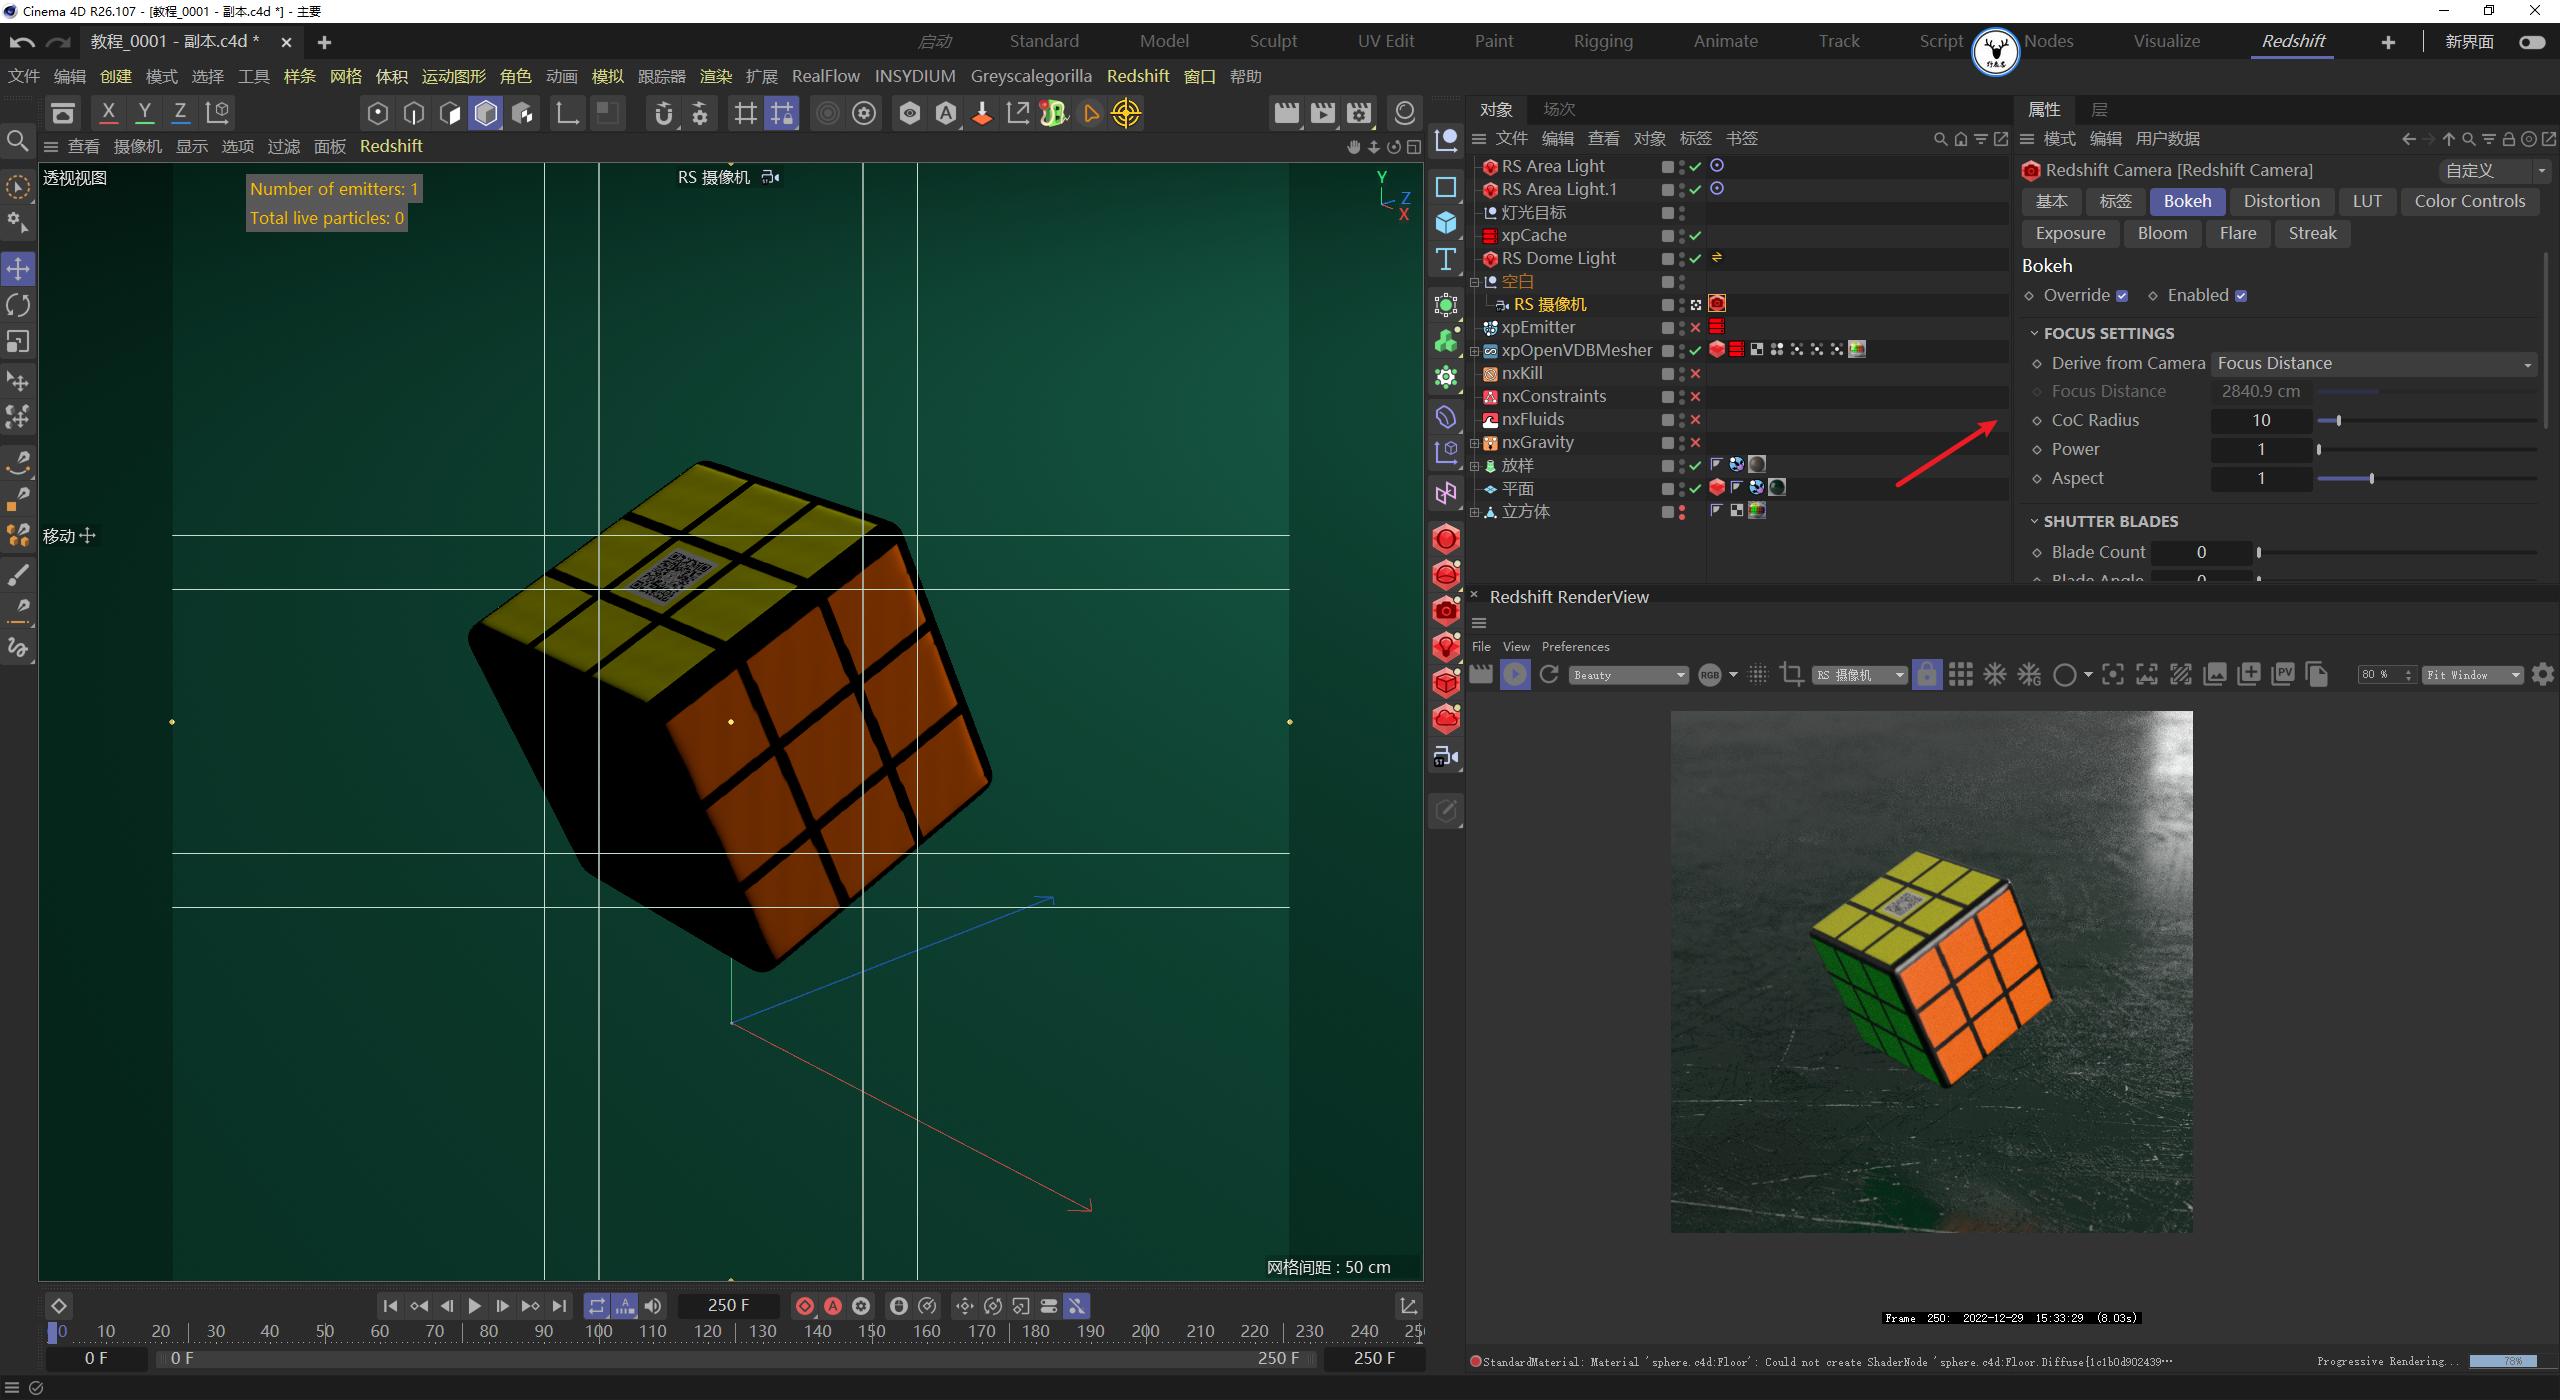Enable the xpEmitter object's red X toggle
The height and width of the screenshot is (1400, 2560).
coord(1697,327)
